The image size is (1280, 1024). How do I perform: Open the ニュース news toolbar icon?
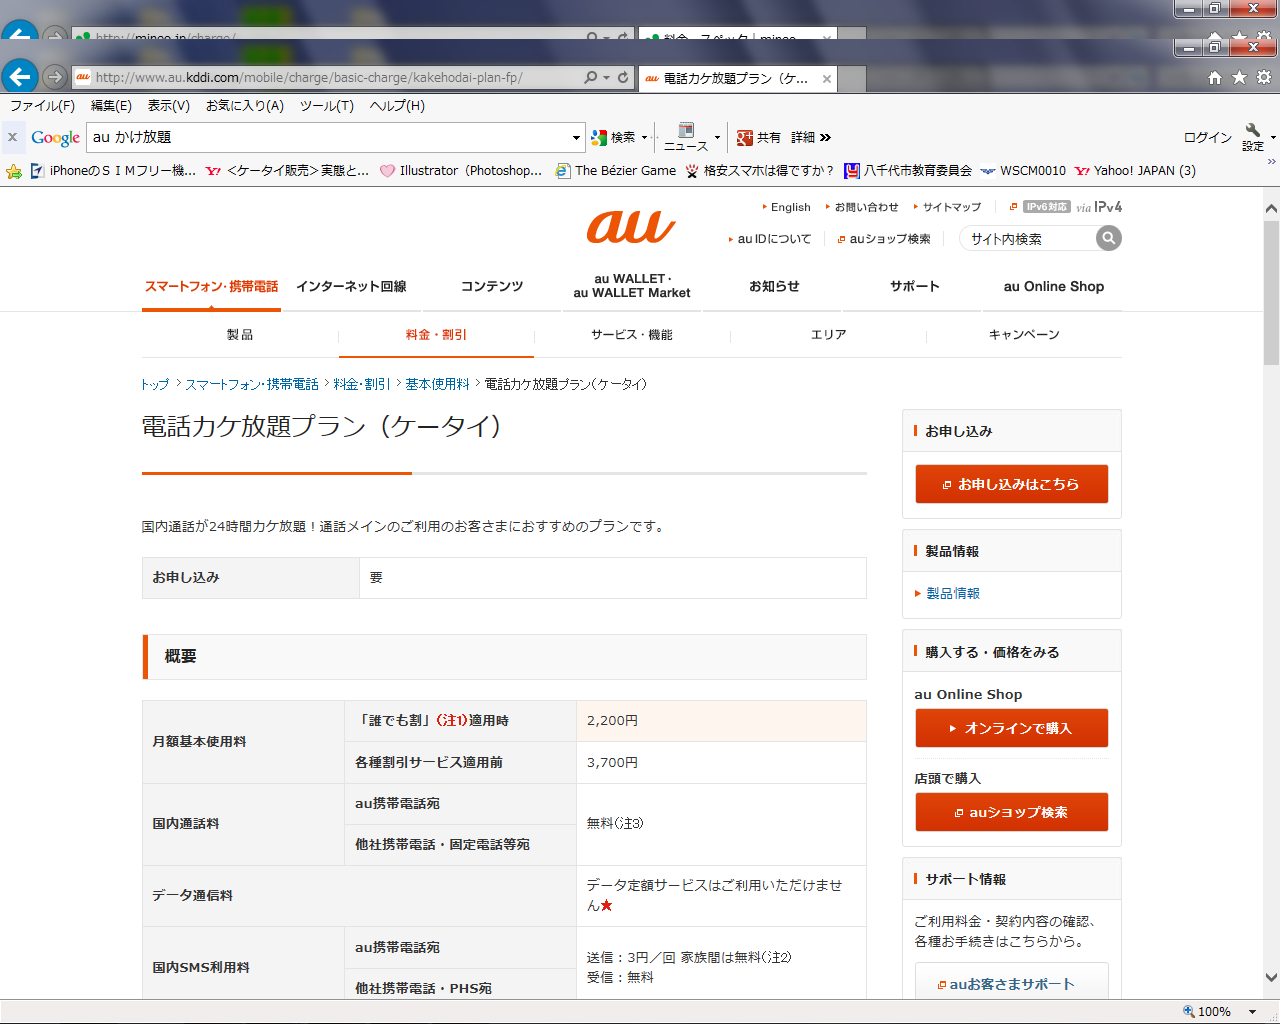click(x=686, y=137)
